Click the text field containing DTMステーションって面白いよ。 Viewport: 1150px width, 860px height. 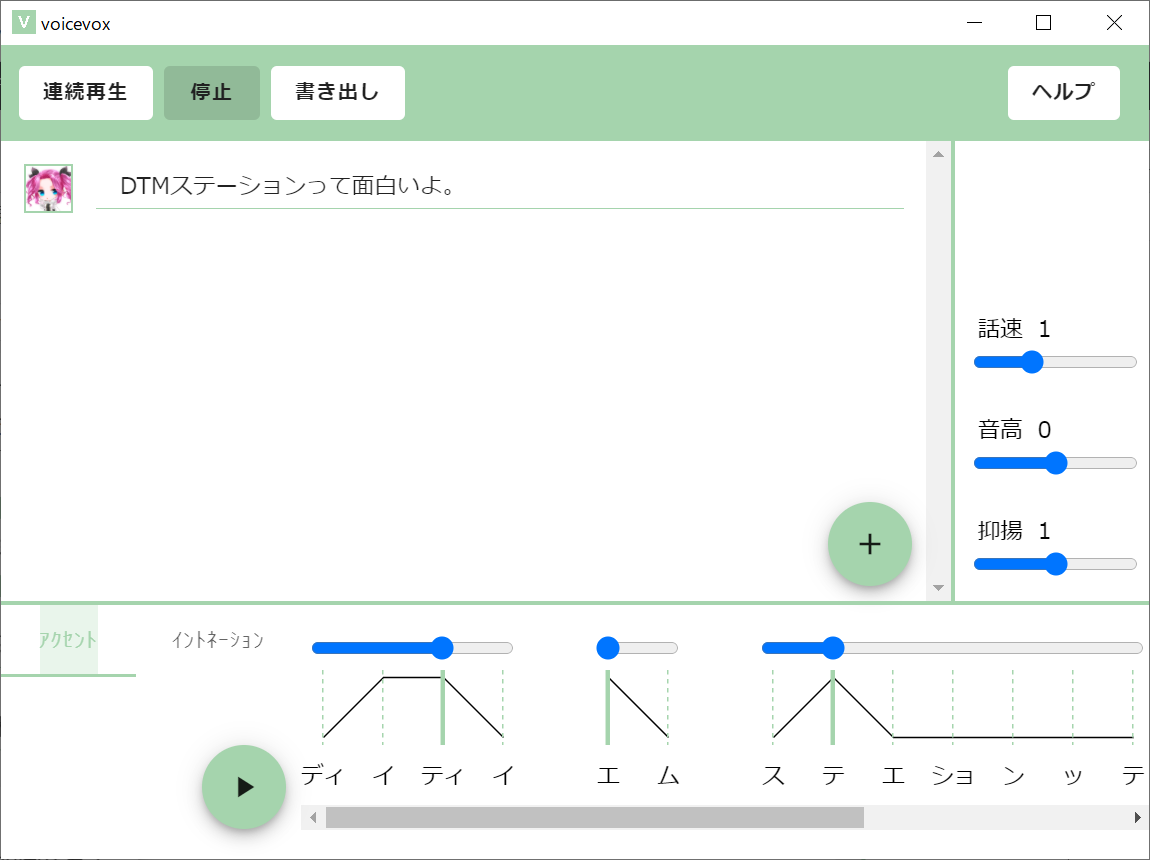tap(499, 186)
